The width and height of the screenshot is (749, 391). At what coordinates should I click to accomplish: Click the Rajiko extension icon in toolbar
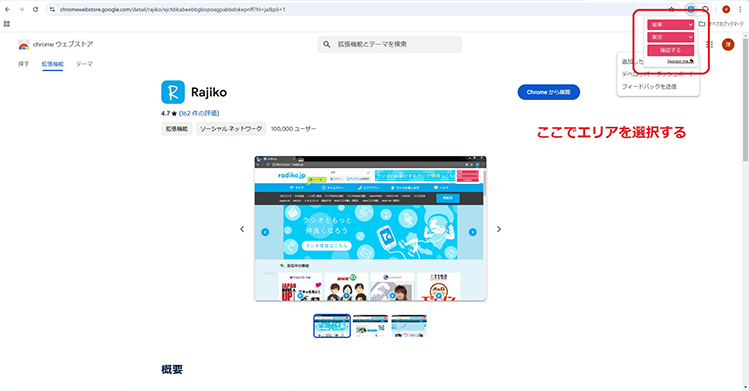(691, 9)
